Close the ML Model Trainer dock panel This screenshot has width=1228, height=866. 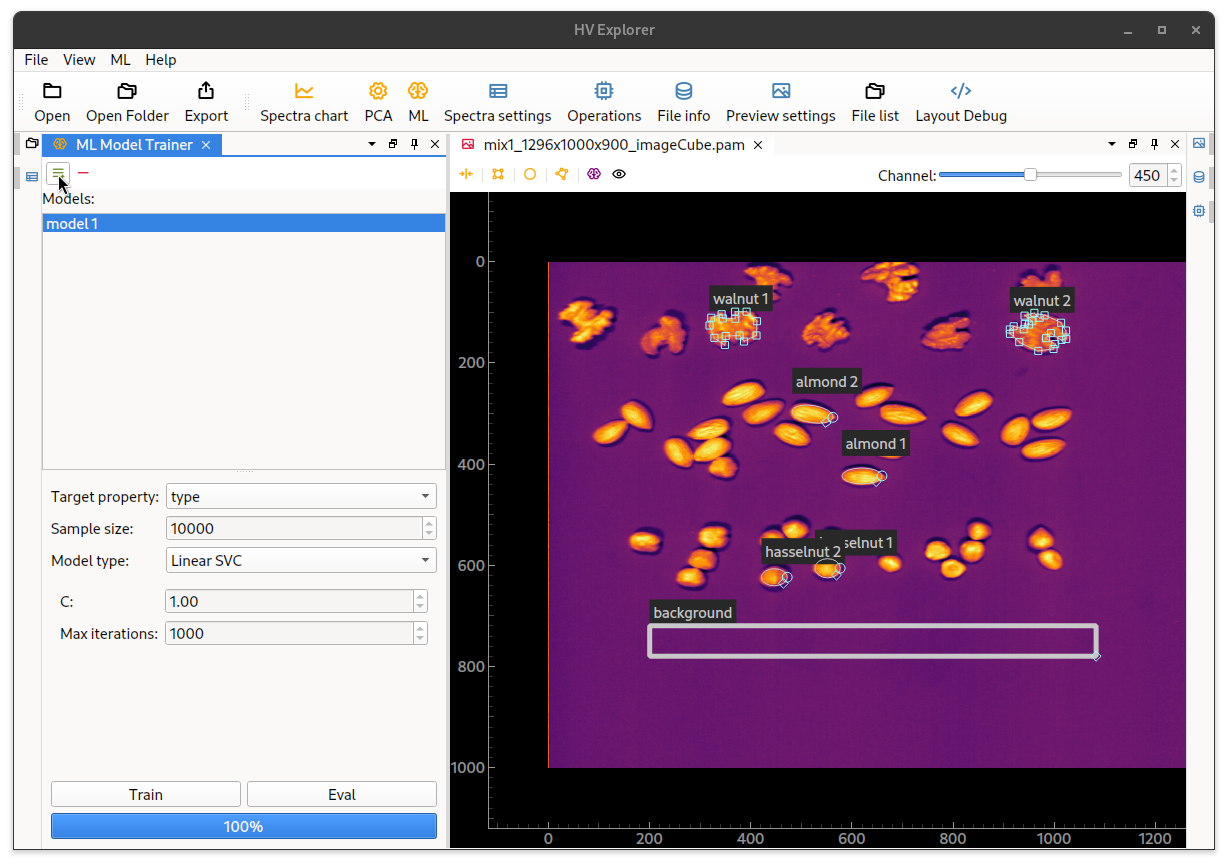coord(435,144)
